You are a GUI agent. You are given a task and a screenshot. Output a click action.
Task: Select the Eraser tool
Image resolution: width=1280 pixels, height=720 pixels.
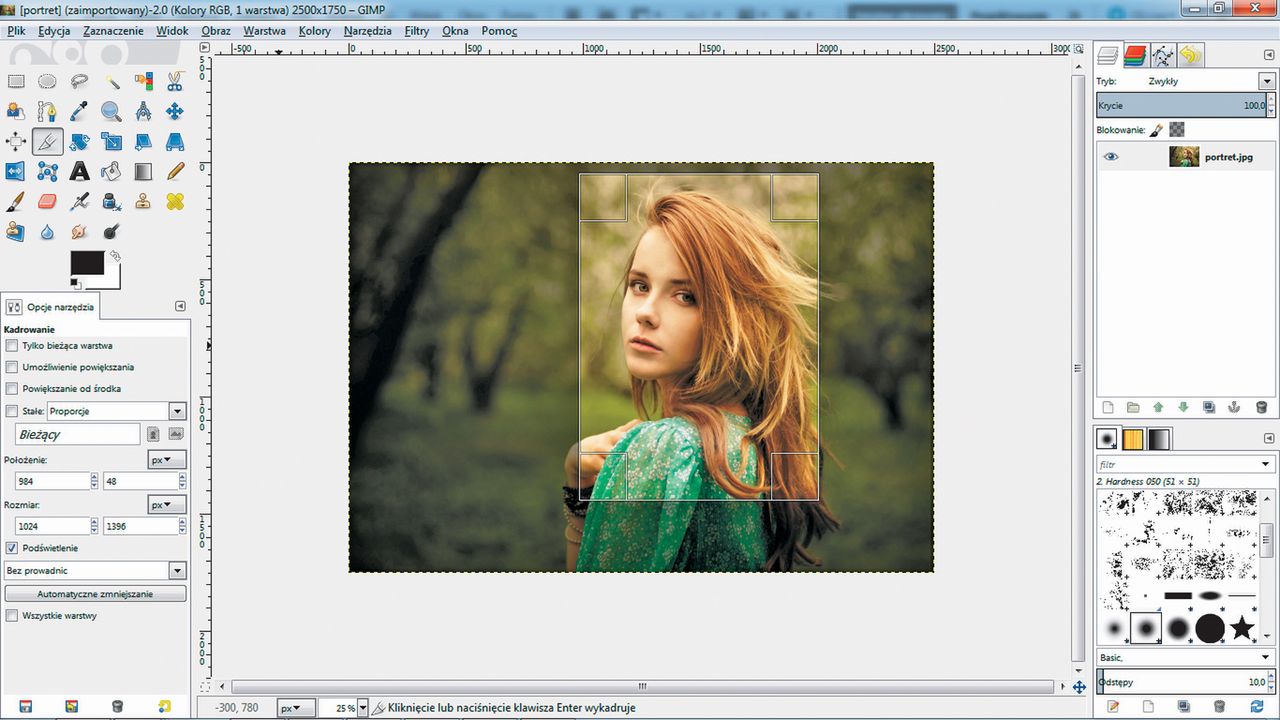(47, 202)
